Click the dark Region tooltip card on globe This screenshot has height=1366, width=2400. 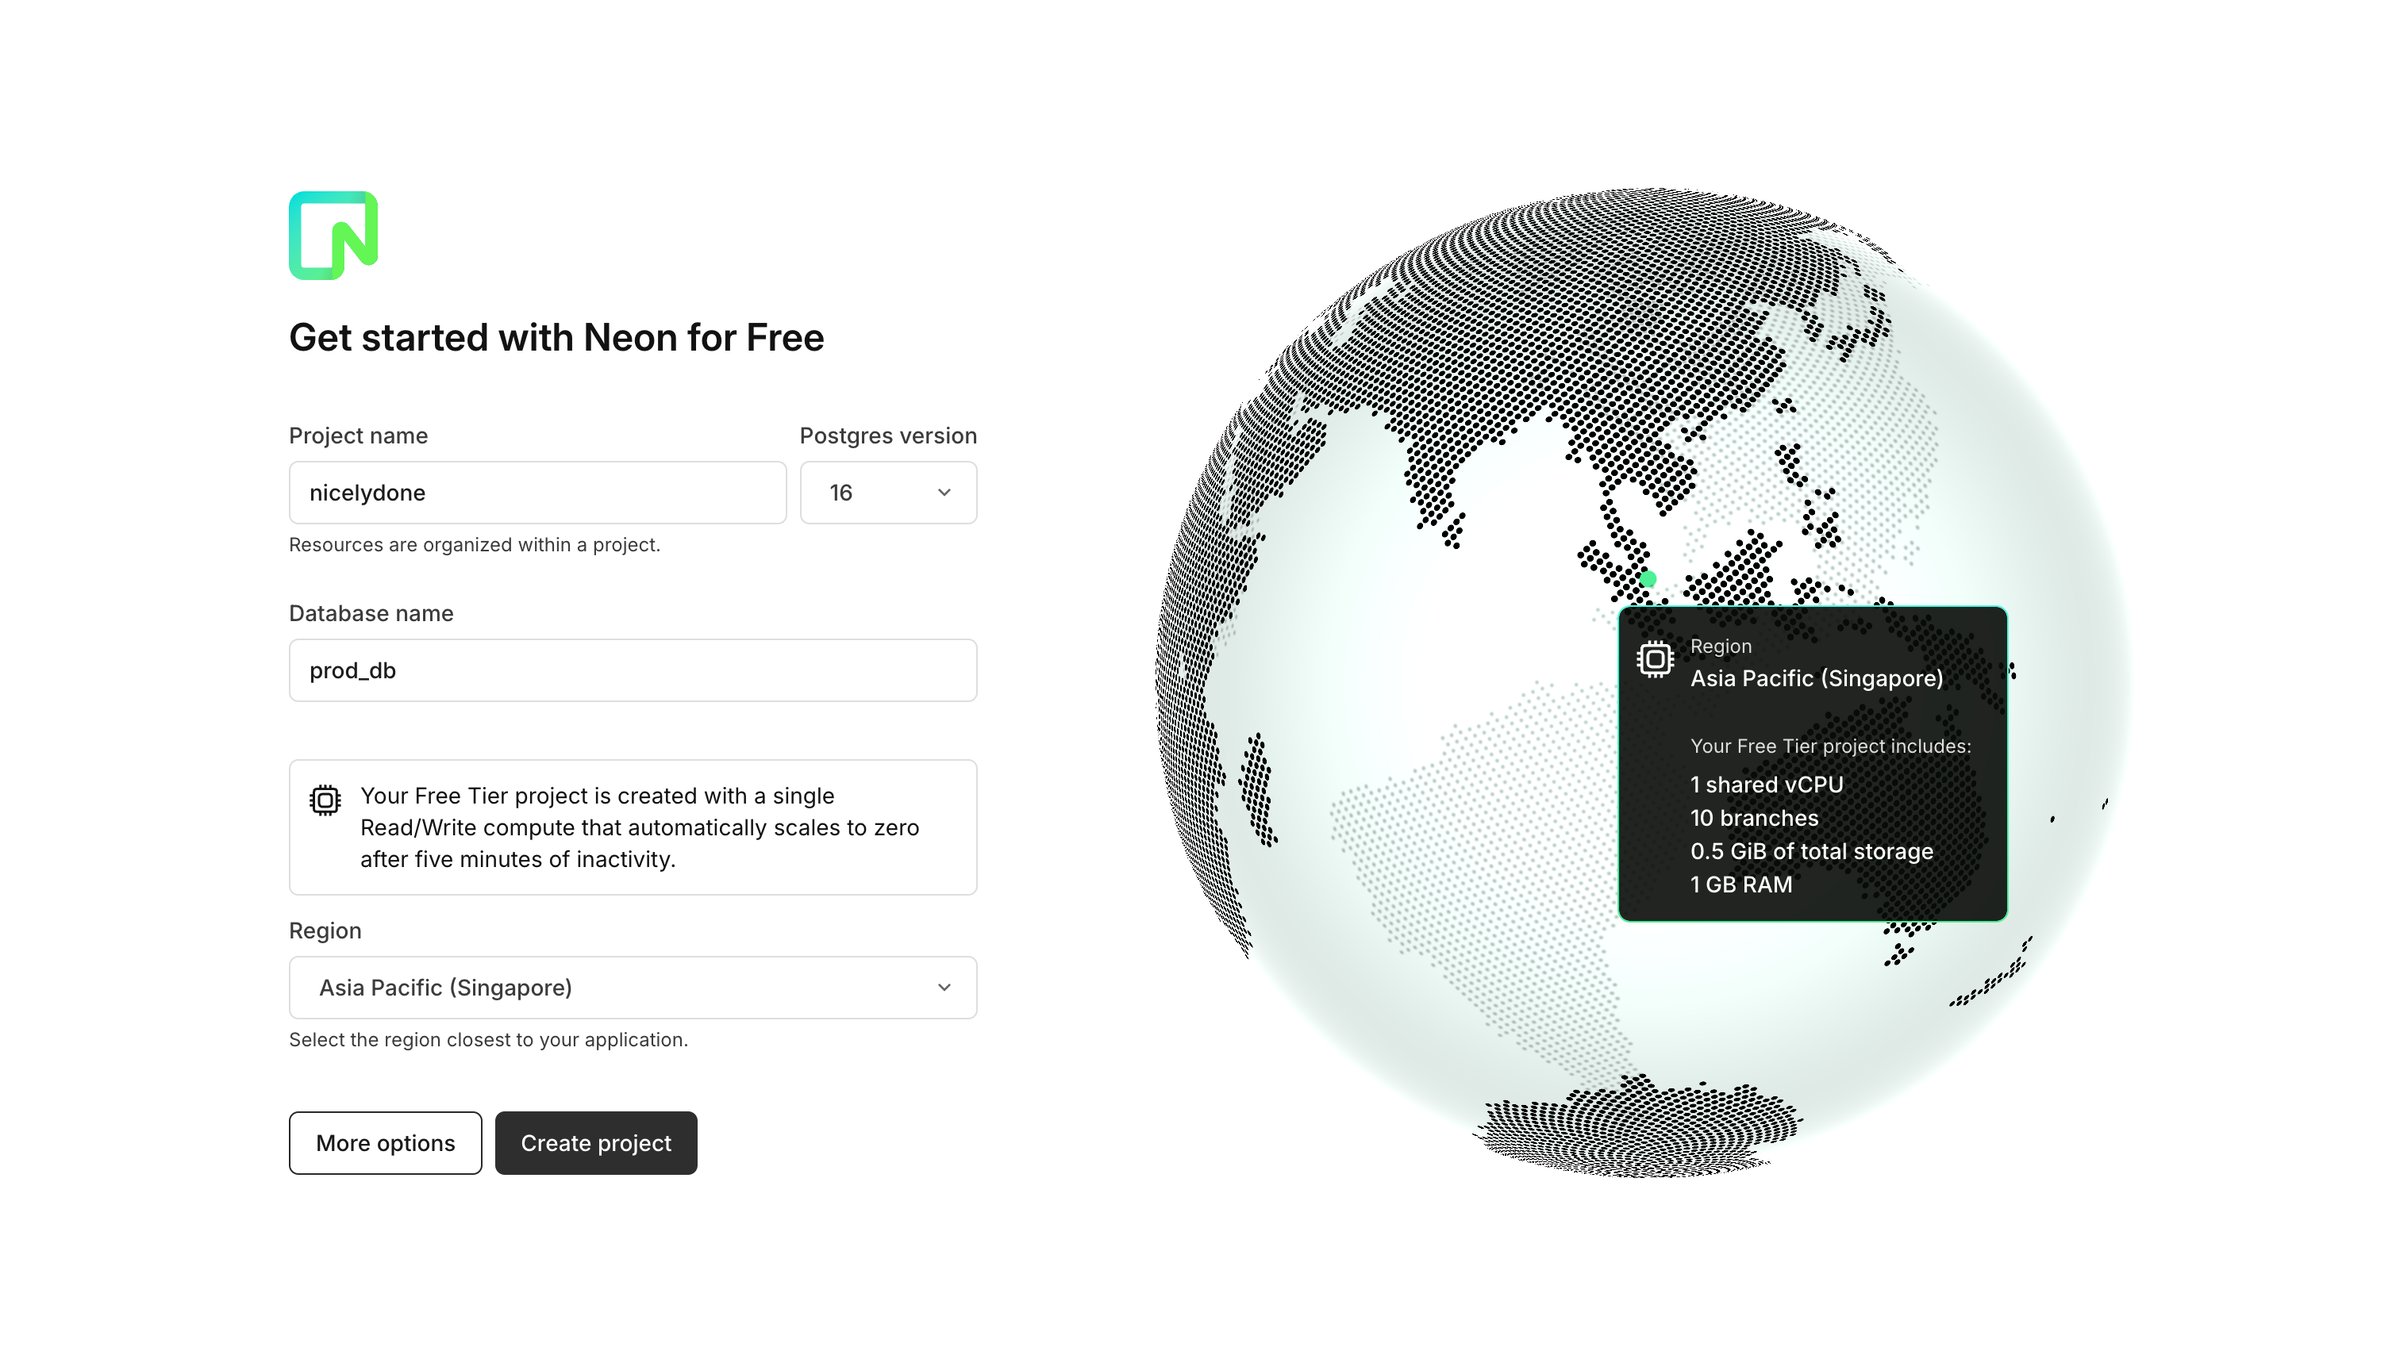coord(1813,763)
